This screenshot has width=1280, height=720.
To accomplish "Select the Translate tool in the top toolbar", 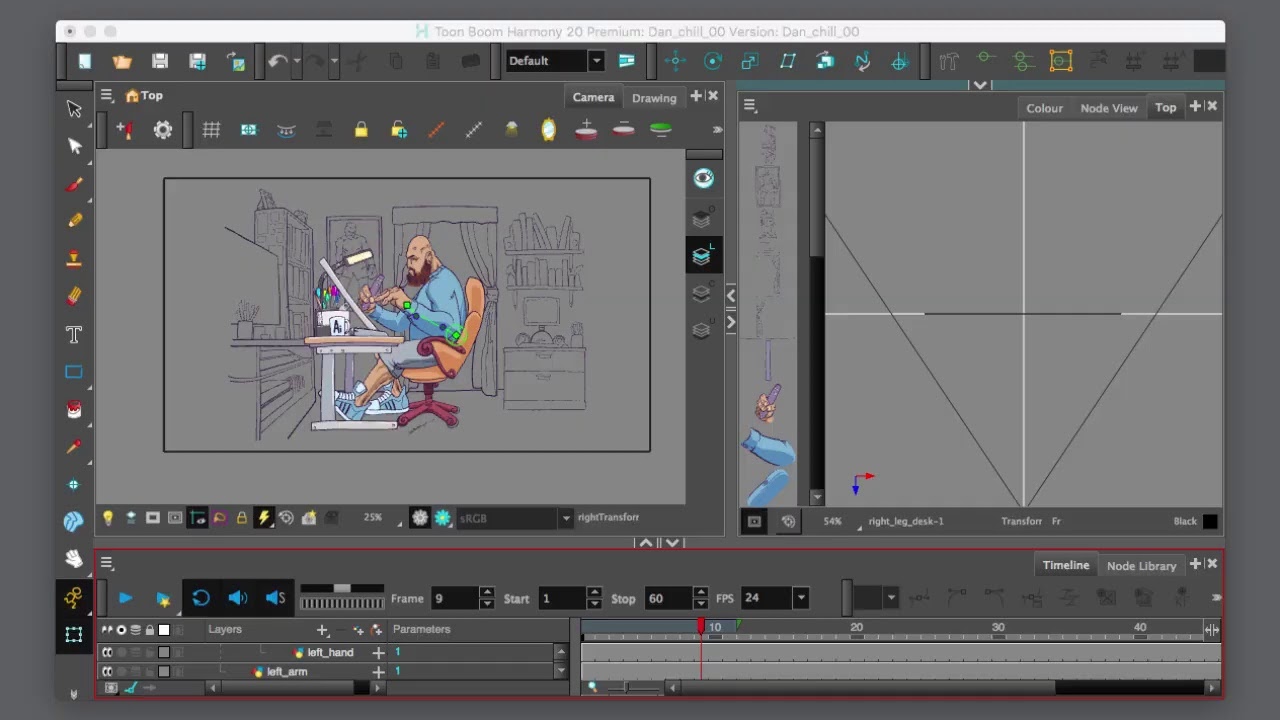I will pyautogui.click(x=676, y=61).
